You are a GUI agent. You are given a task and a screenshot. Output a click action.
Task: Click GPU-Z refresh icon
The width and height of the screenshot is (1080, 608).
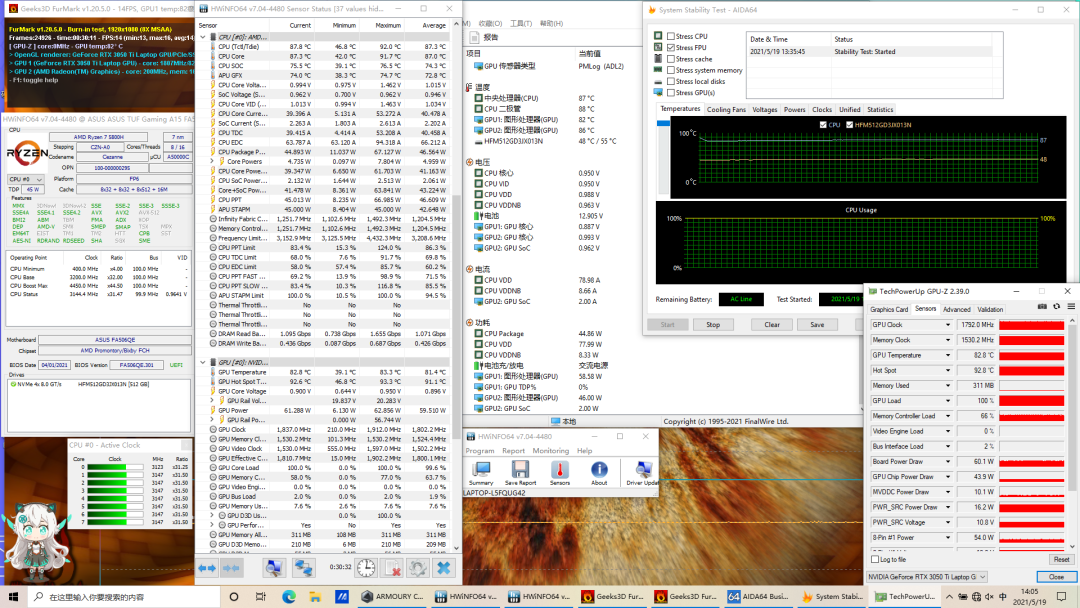pos(1057,307)
